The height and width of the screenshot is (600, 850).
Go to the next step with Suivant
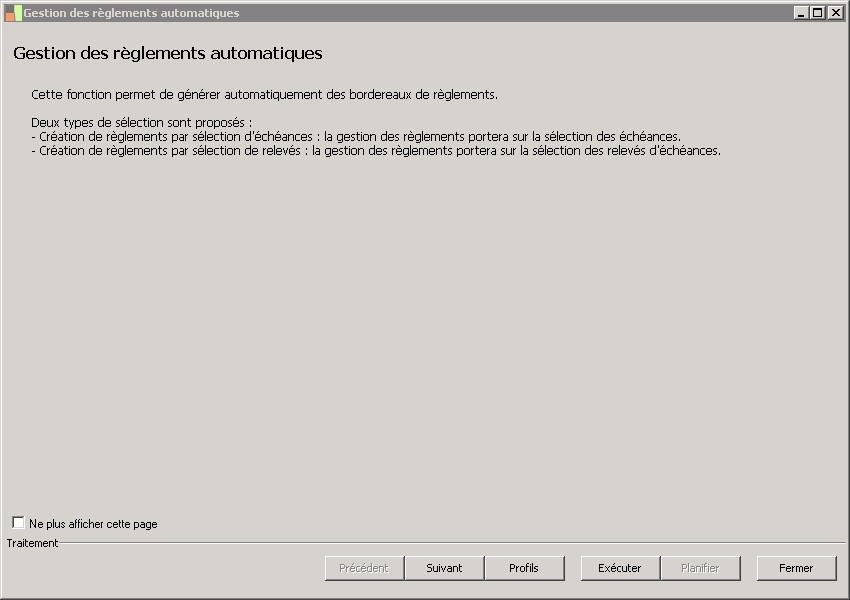[x=444, y=568]
